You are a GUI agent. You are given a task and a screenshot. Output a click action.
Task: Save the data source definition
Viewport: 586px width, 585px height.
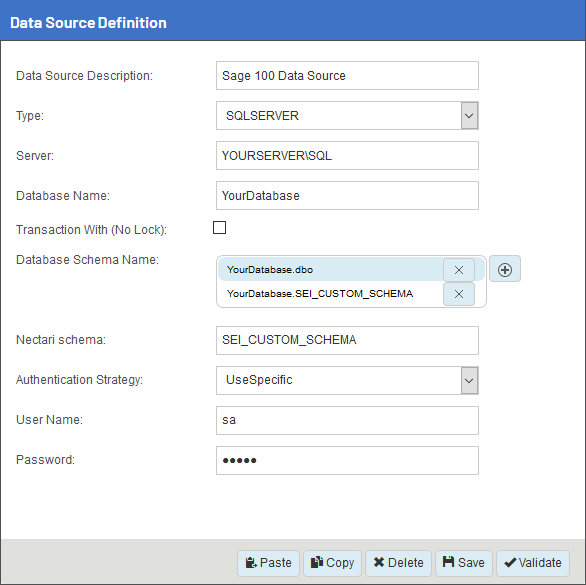[464, 563]
